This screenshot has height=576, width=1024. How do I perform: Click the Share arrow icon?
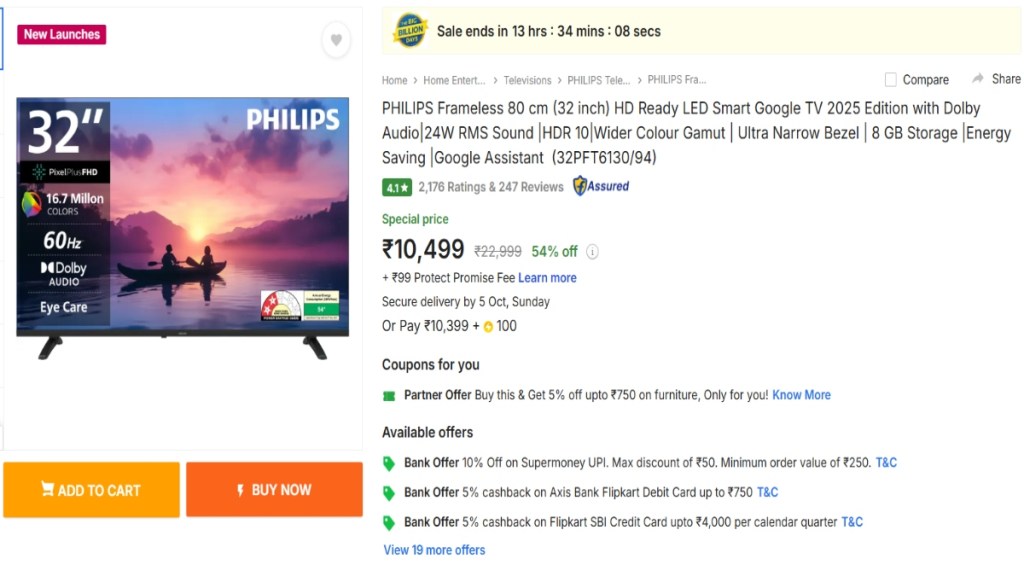point(978,79)
